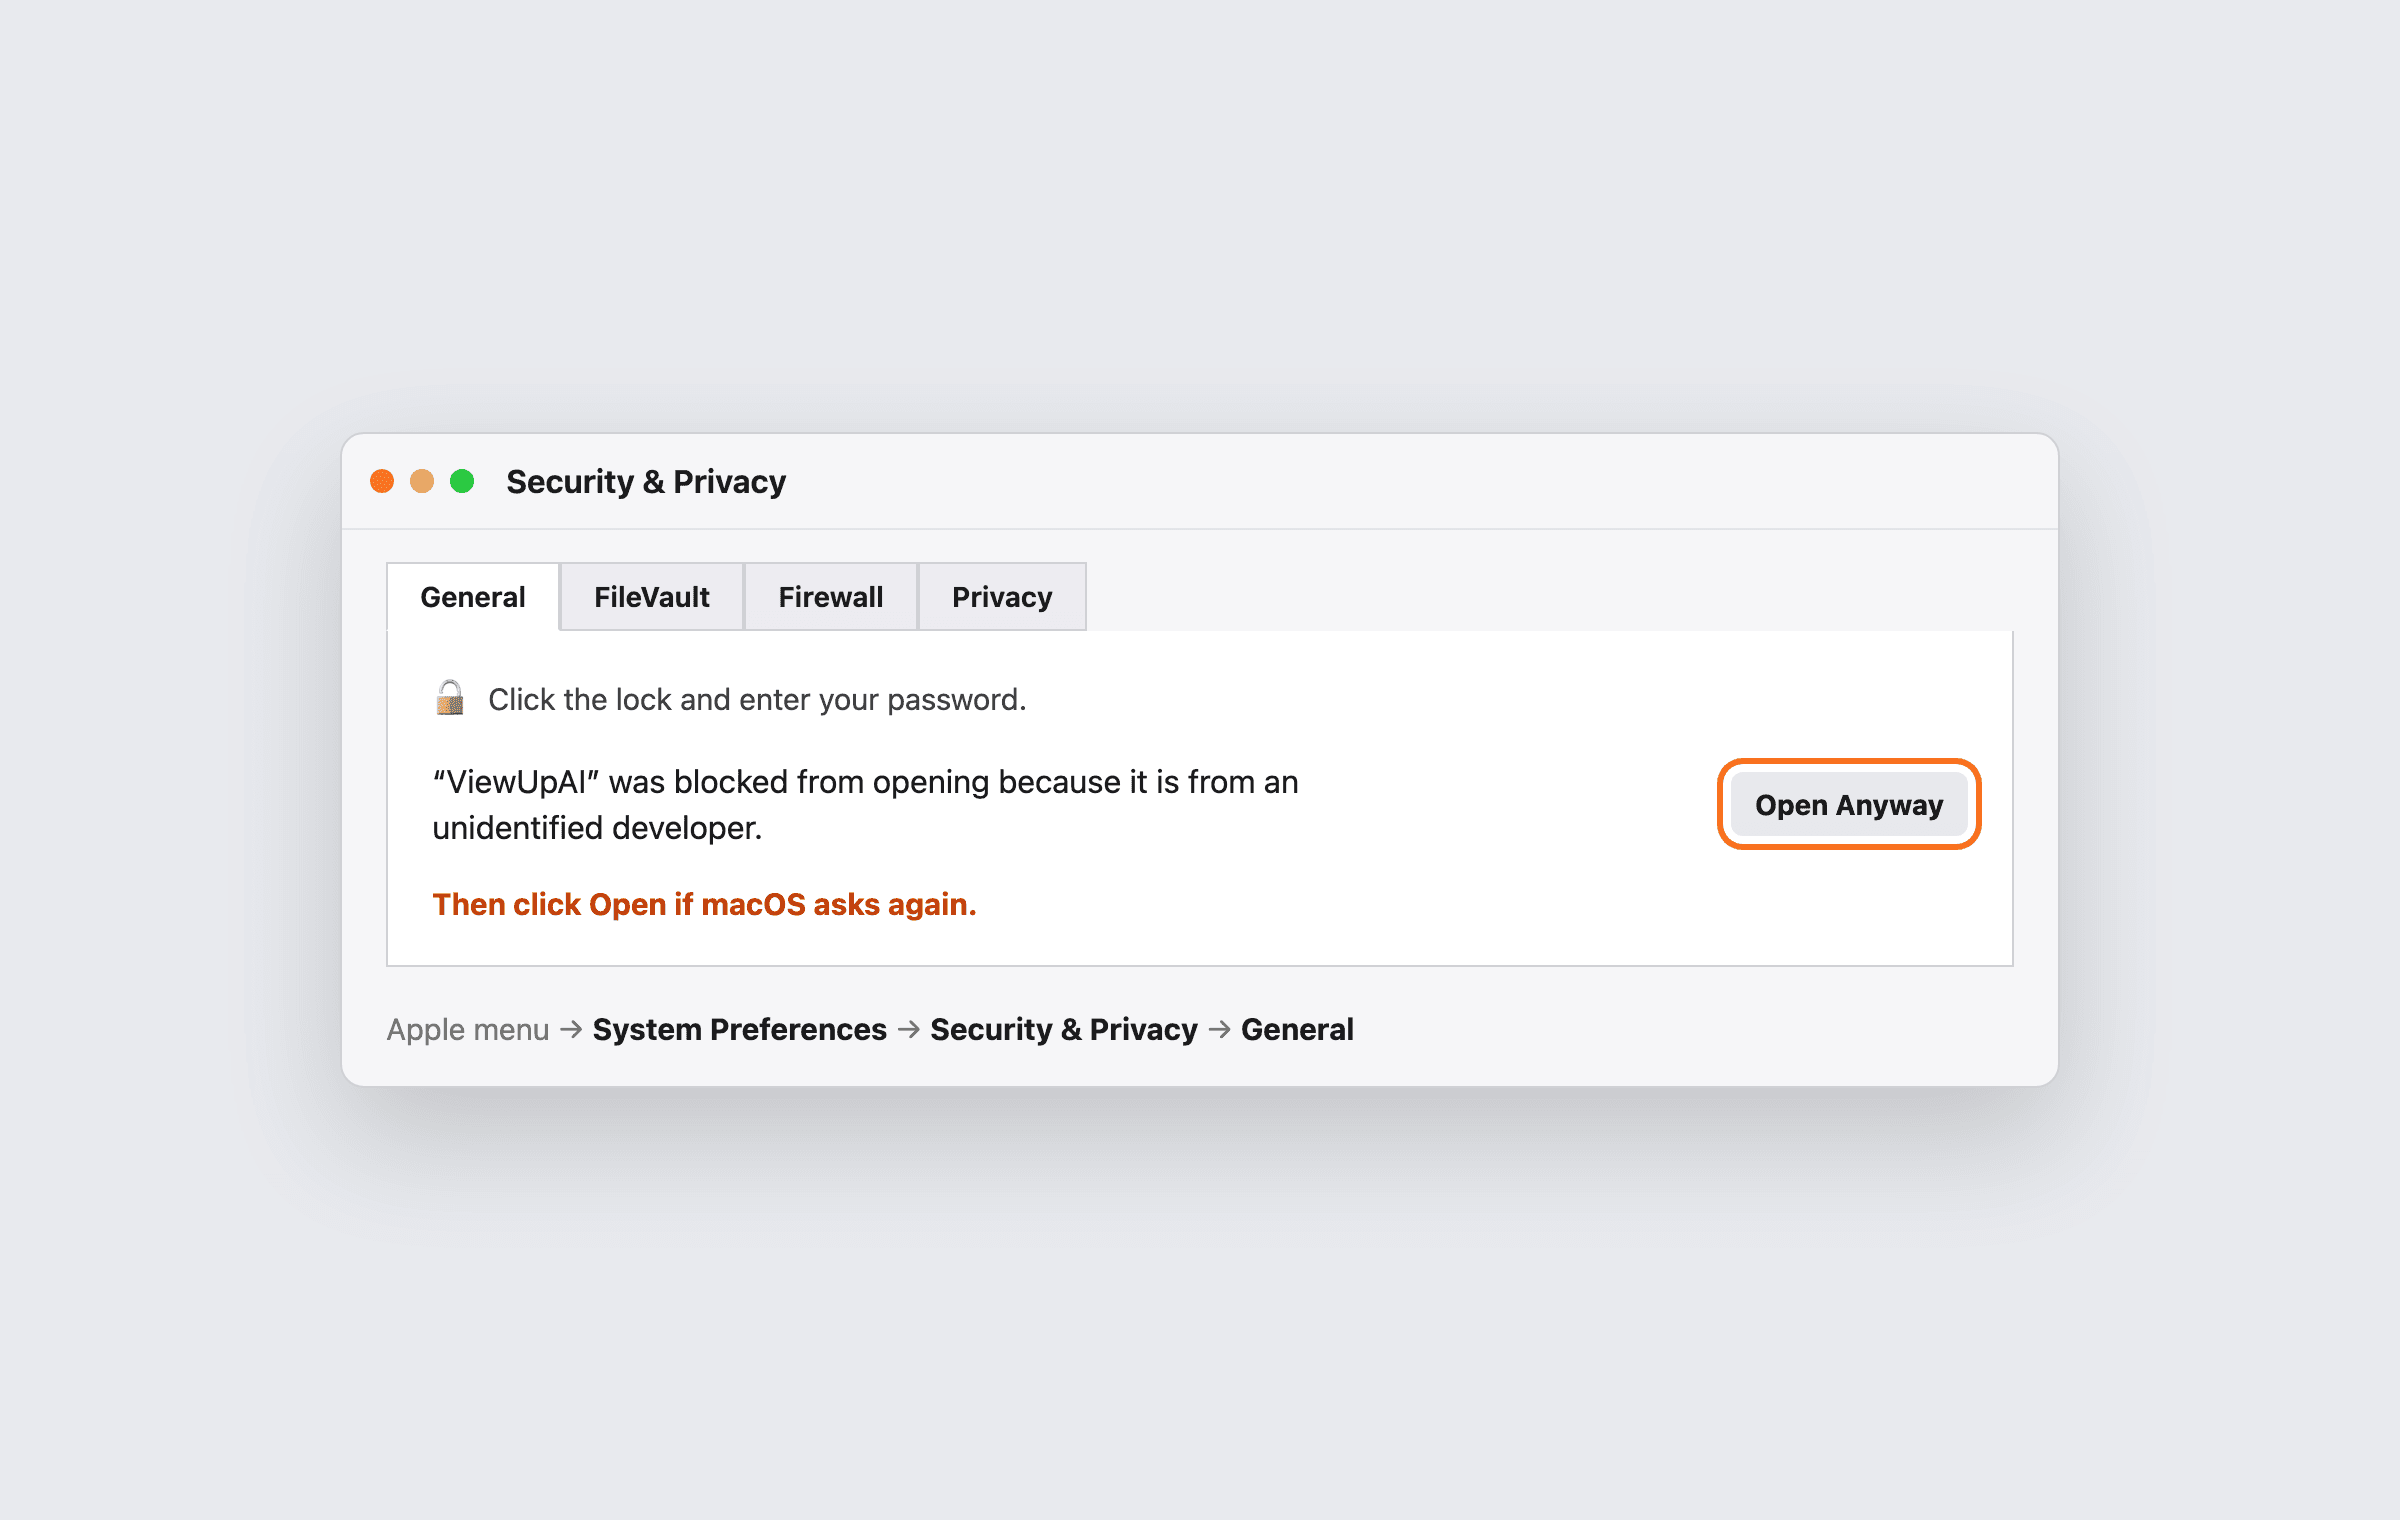Go to the Privacy tab
2400x1520 pixels.
[1002, 597]
